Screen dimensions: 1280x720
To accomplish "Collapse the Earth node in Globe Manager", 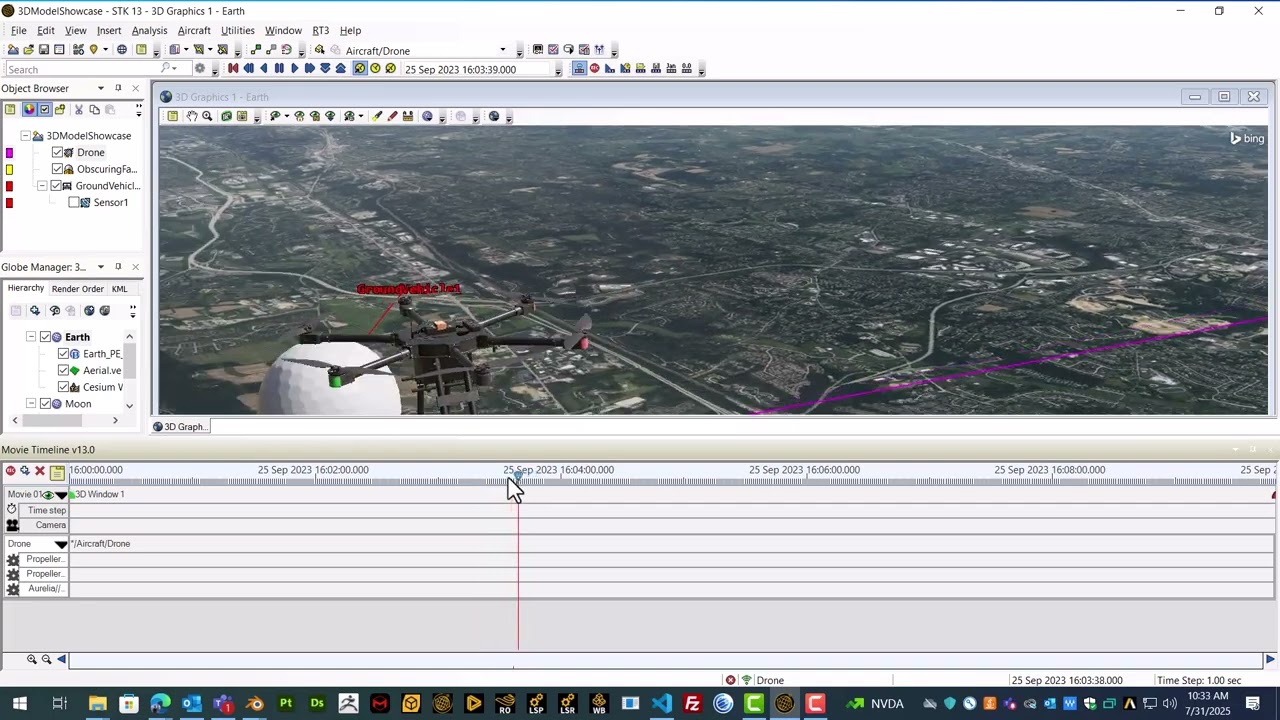I will point(31,337).
